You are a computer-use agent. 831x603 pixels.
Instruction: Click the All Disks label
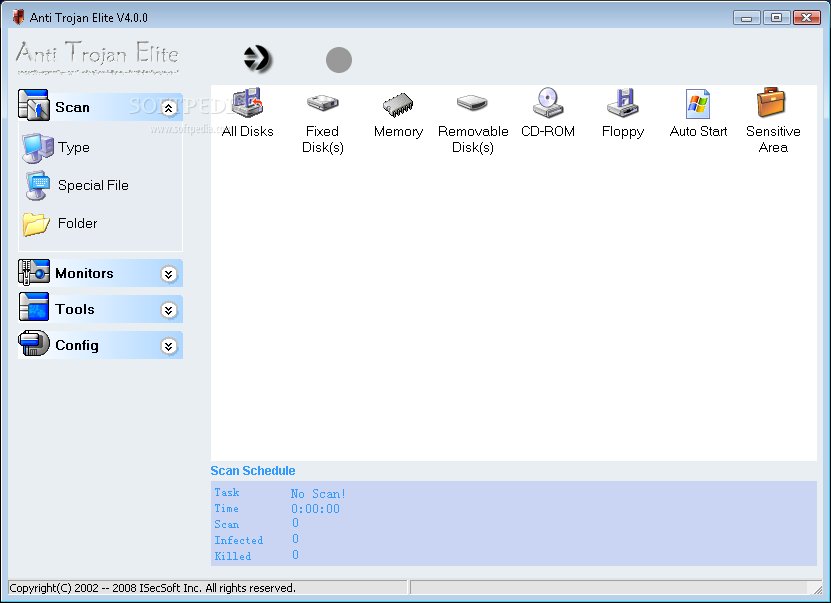(x=247, y=131)
